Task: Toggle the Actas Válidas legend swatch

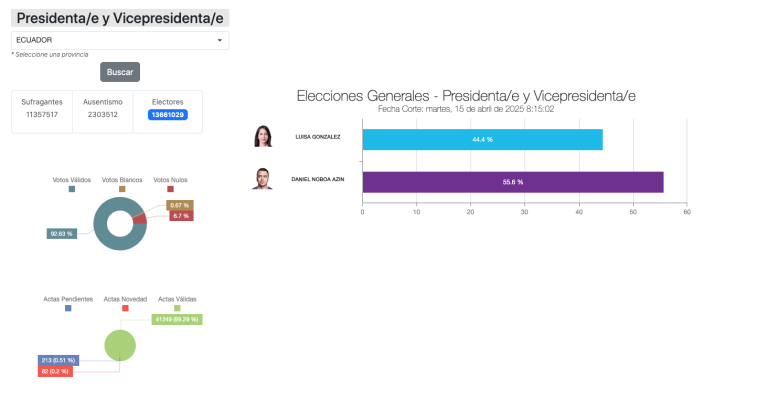Action: [177, 308]
